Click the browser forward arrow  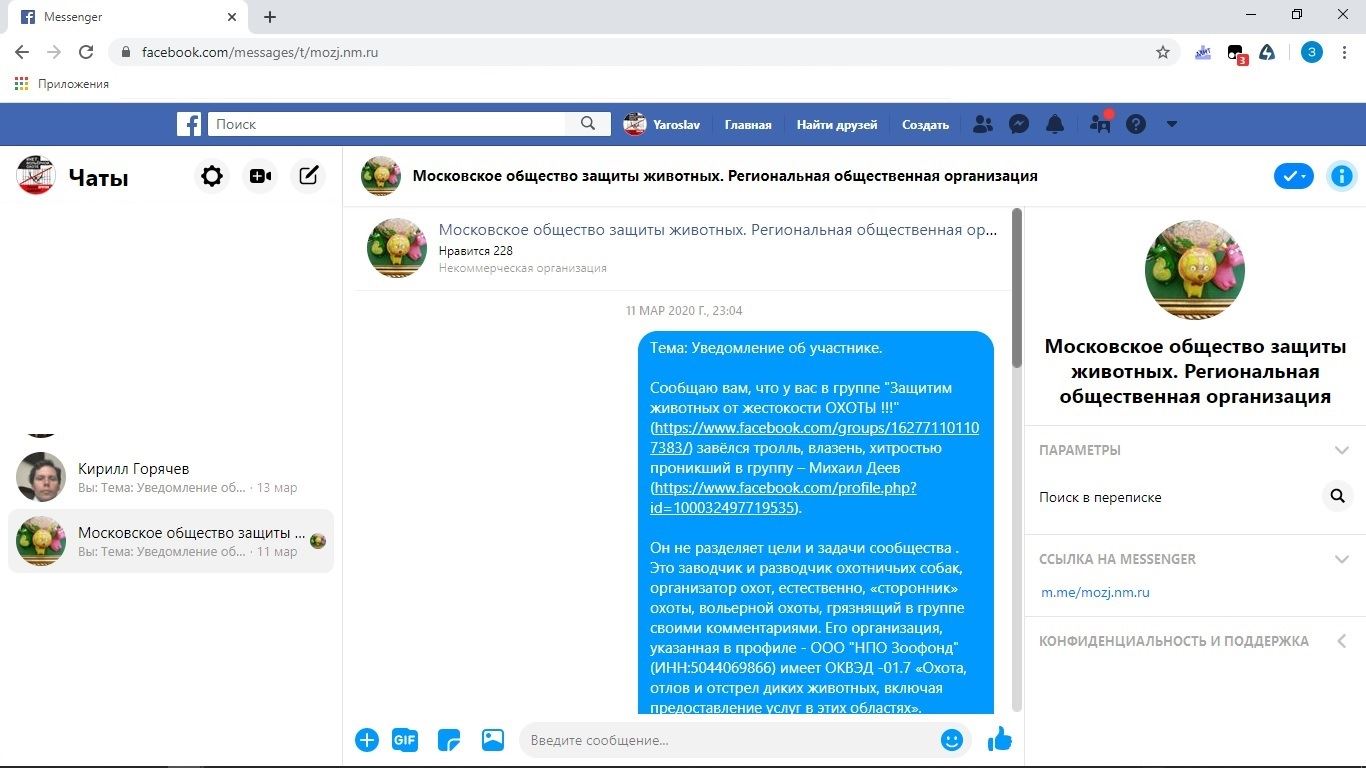(x=54, y=52)
